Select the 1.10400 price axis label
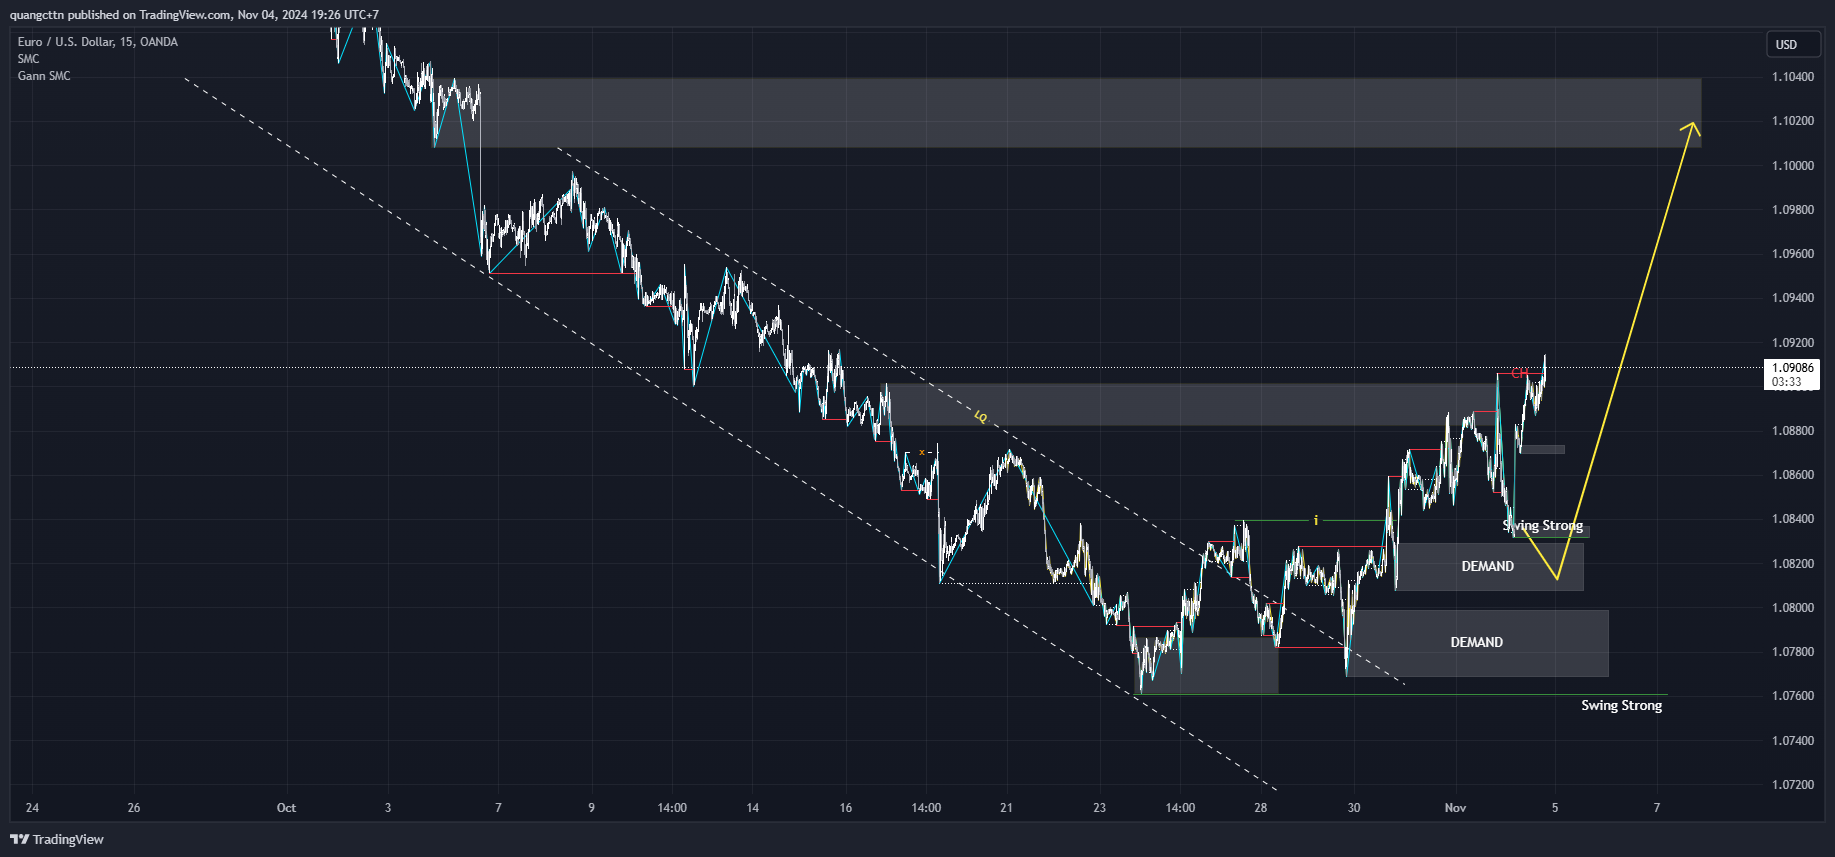1835x857 pixels. [x=1792, y=77]
